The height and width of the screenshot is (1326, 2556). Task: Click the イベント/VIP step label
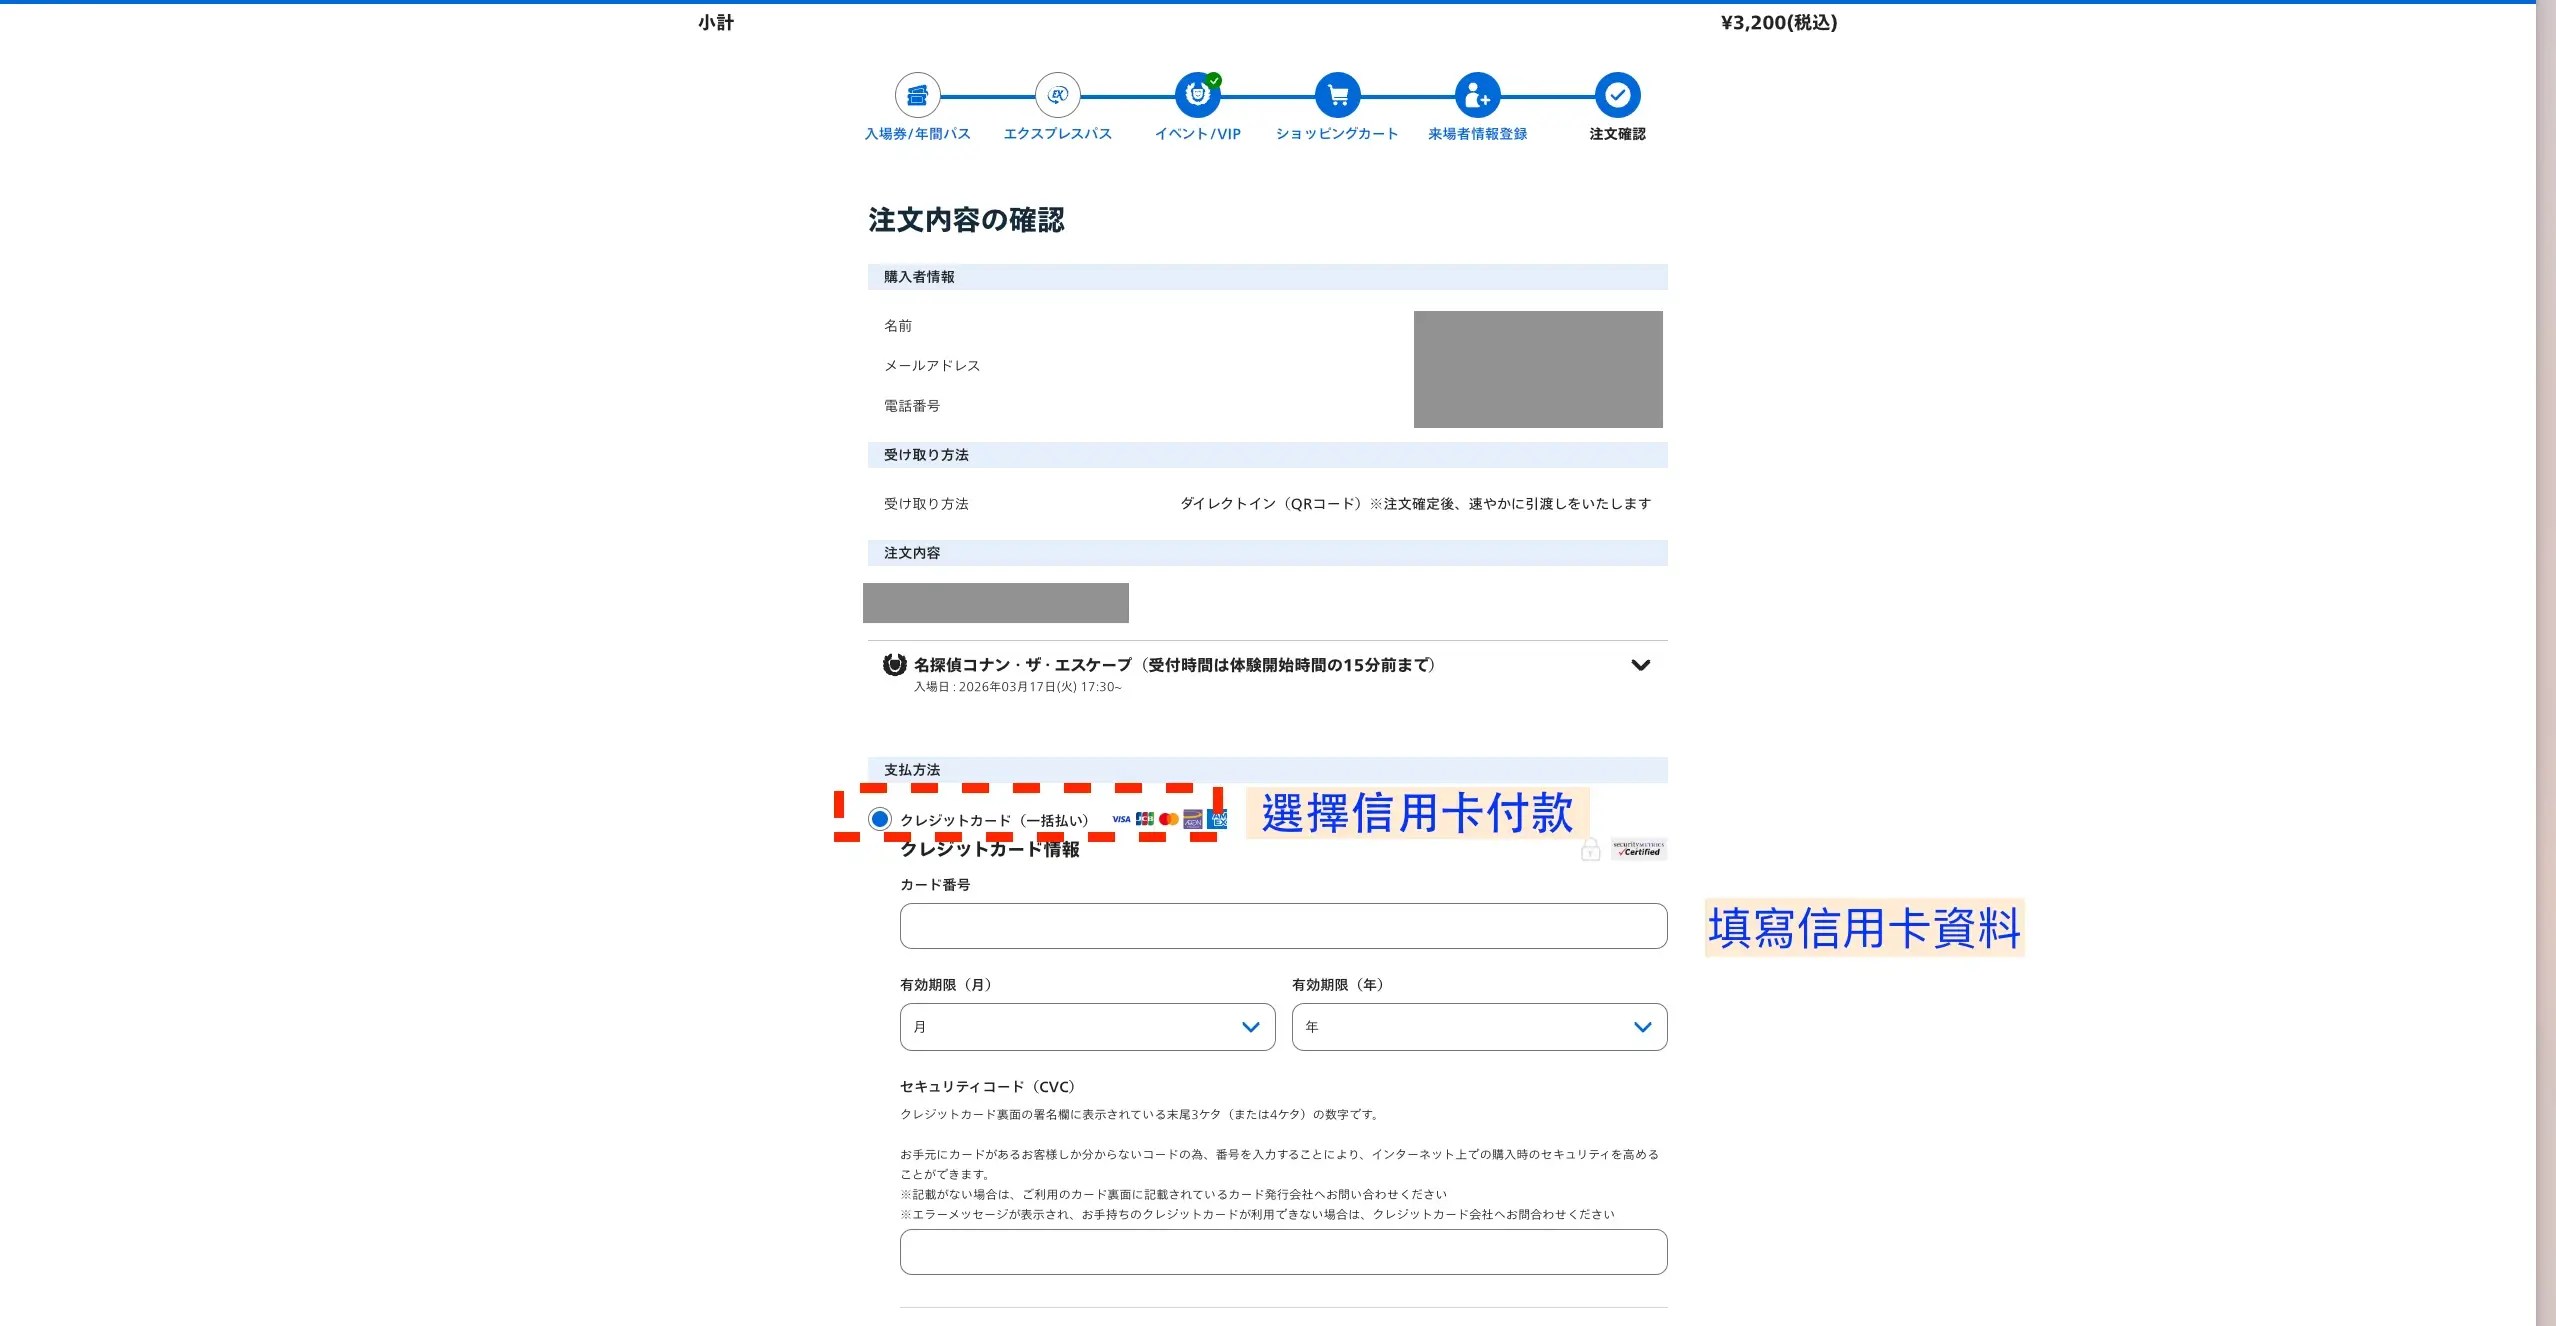pos(1197,134)
